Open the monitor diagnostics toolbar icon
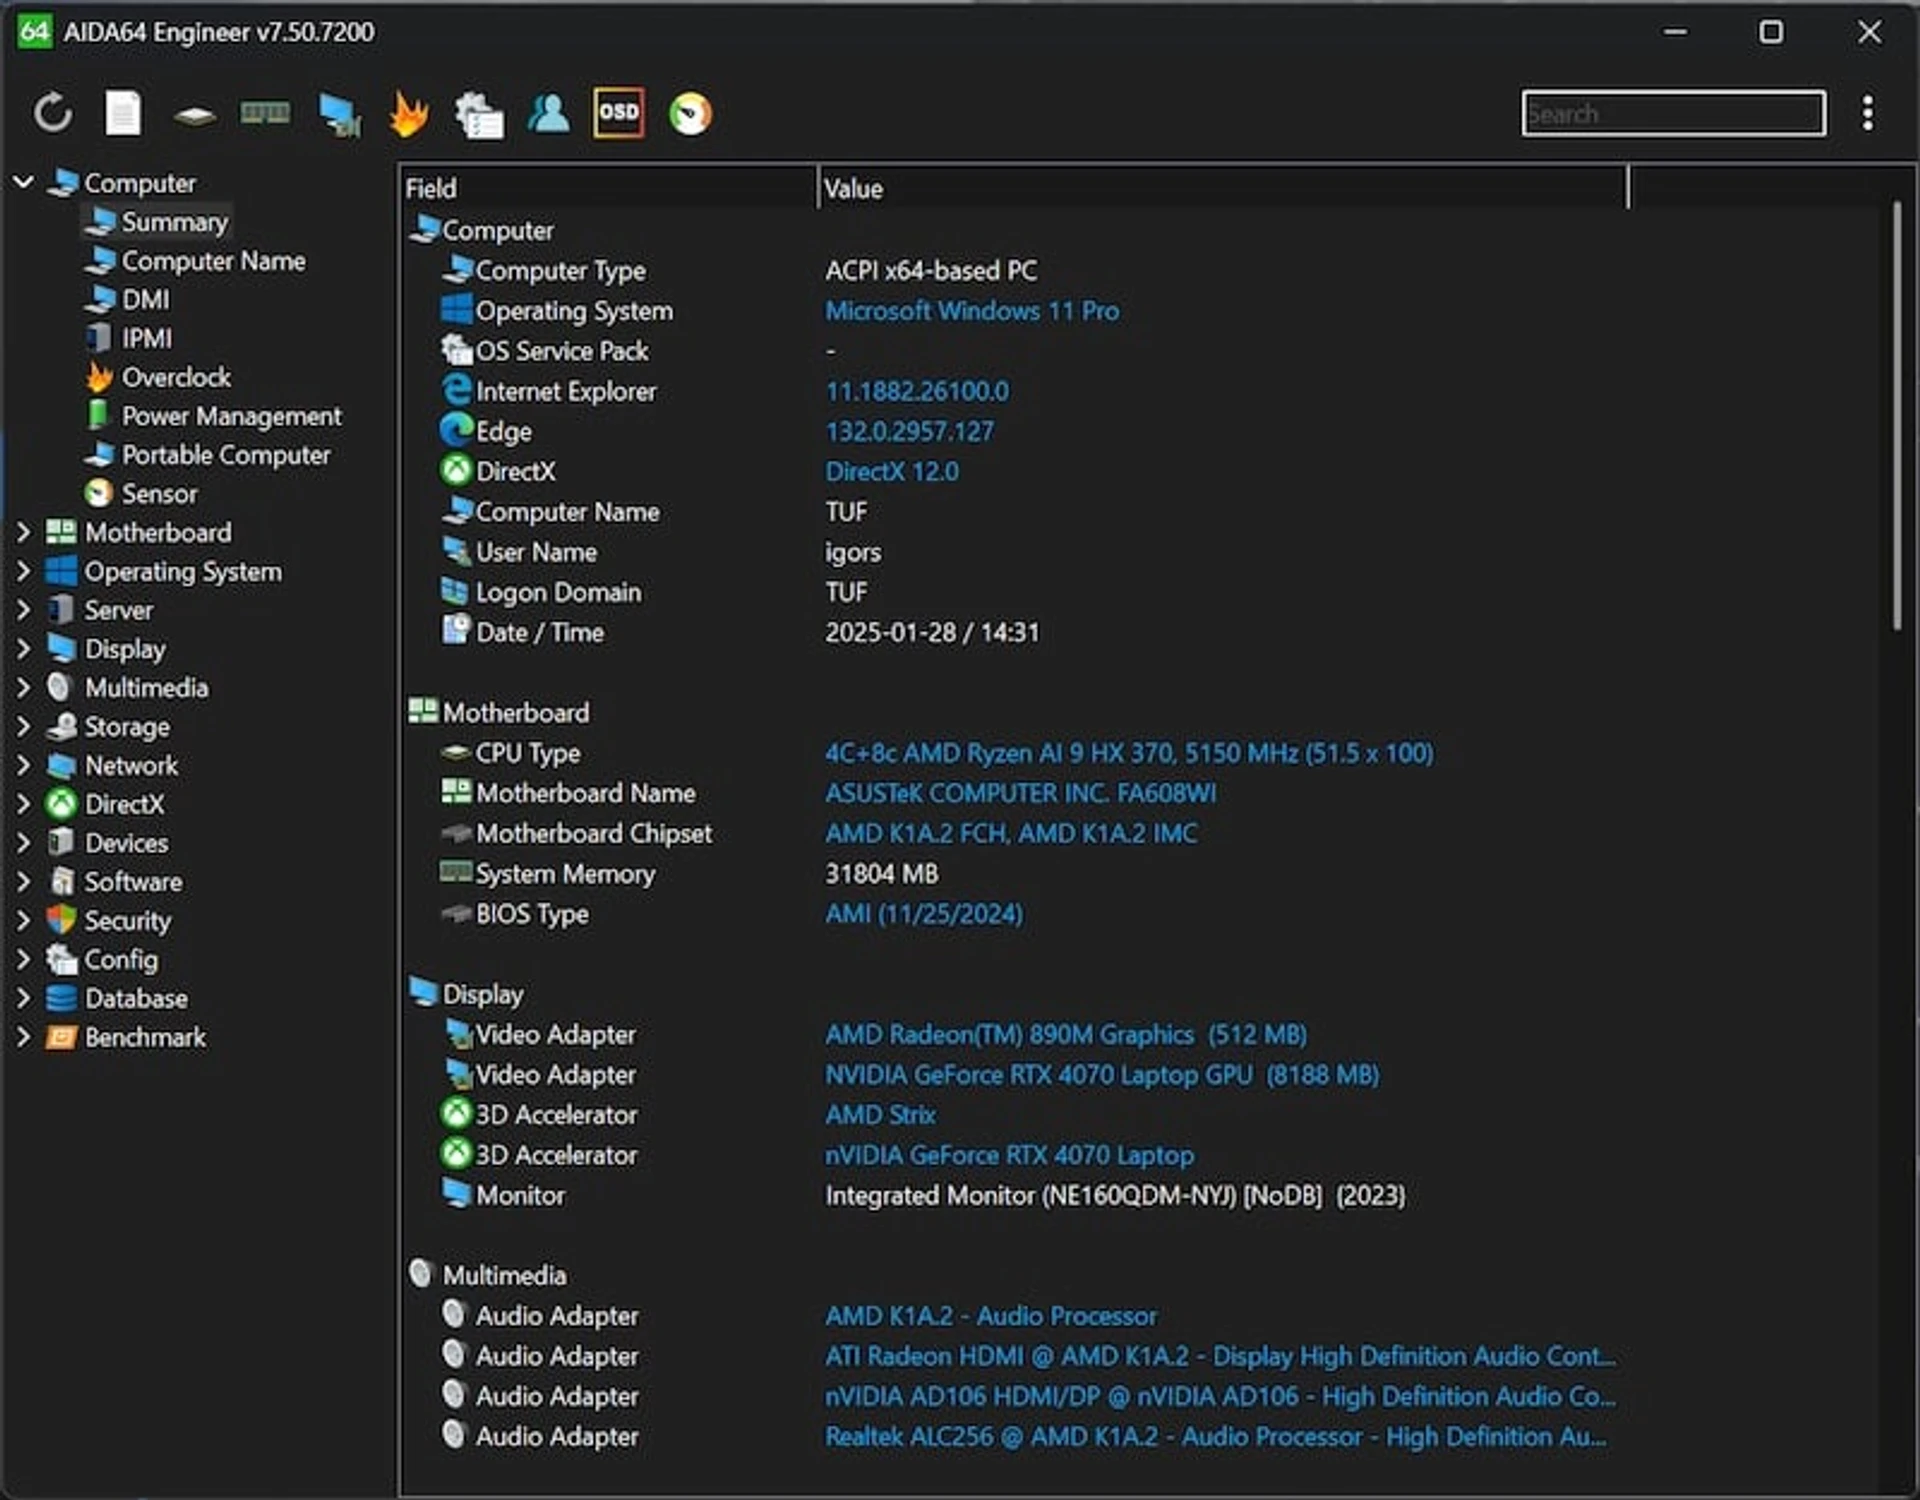Screen dimensions: 1920x1500 (339, 114)
